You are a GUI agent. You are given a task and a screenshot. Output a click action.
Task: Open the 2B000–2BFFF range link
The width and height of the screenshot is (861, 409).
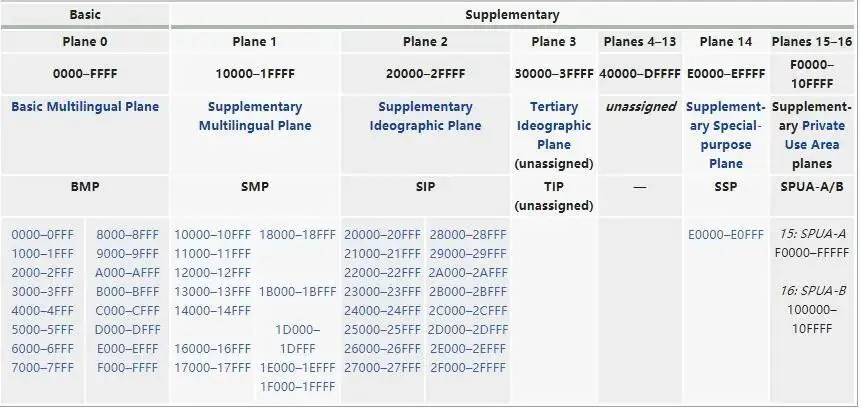[468, 292]
